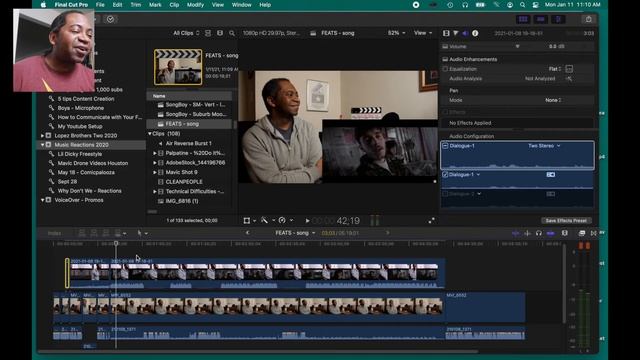The width and height of the screenshot is (640, 360).
Task: Collapse the Music Reactions 2020 event
Action: pos(42,145)
